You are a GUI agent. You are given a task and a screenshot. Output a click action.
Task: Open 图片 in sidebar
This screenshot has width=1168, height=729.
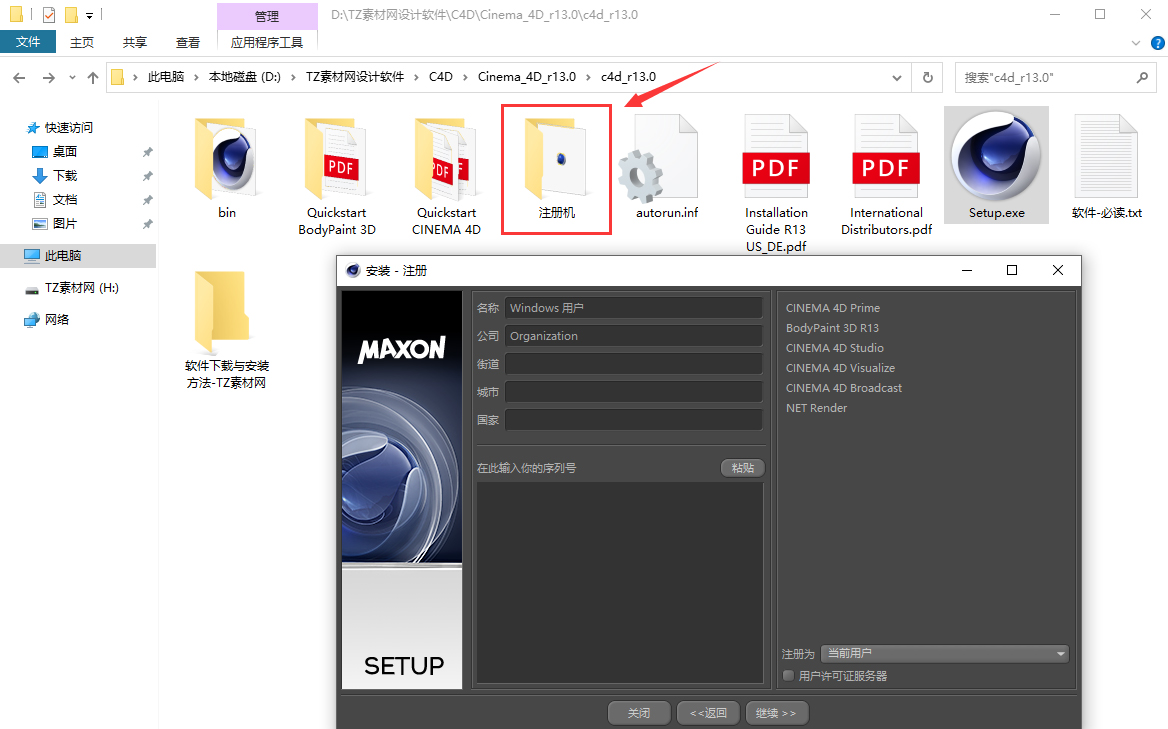click(64, 223)
